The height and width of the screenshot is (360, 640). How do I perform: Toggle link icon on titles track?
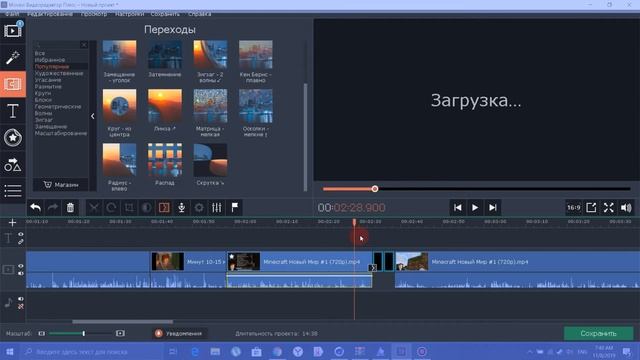(x=21, y=242)
